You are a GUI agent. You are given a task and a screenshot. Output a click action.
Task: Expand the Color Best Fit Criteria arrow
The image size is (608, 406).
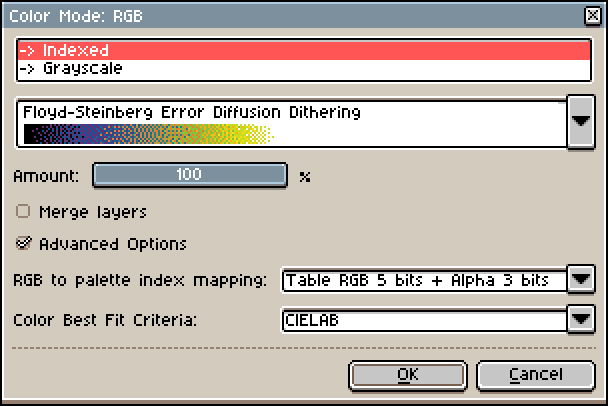click(580, 319)
